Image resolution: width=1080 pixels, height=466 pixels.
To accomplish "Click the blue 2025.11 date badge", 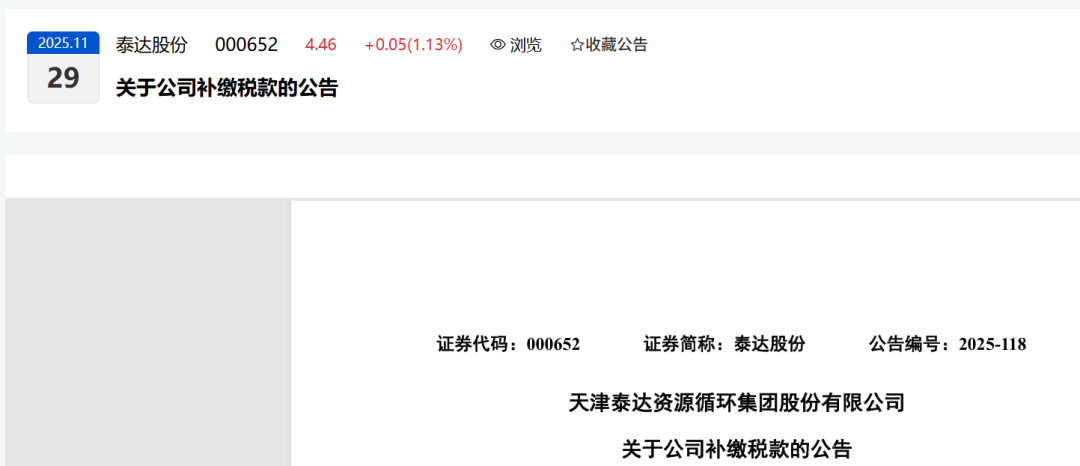I will pos(63,43).
